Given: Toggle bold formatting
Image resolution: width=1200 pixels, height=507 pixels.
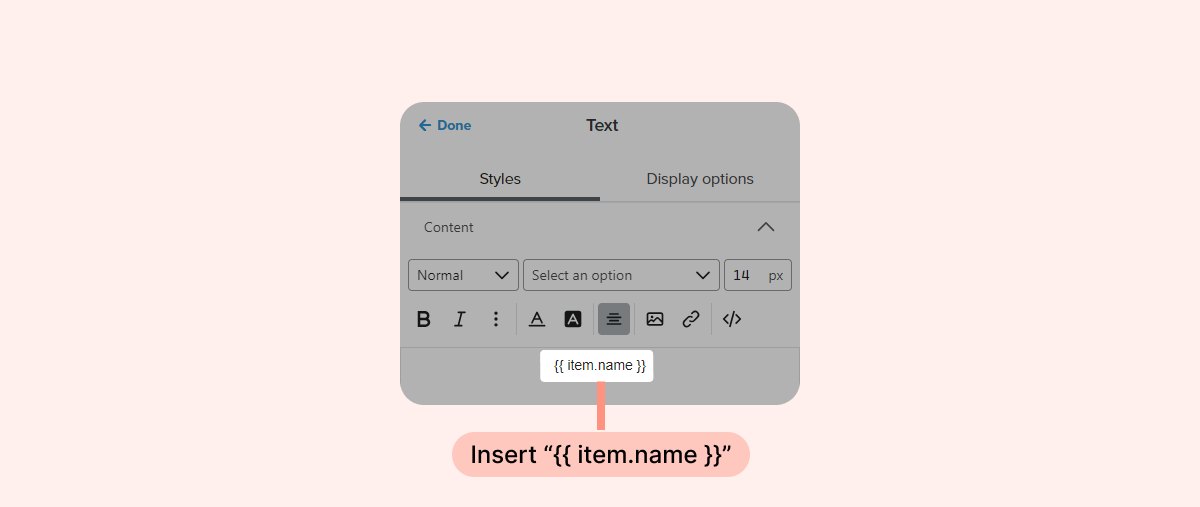Looking at the screenshot, I should pyautogui.click(x=424, y=319).
